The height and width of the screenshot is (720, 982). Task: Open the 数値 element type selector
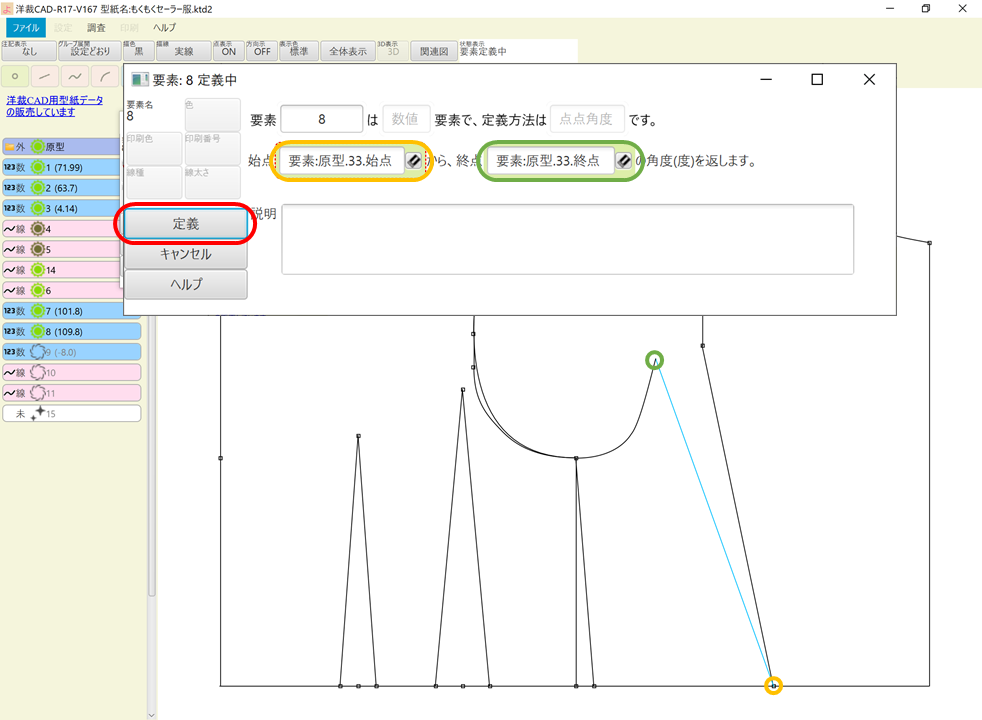(x=405, y=119)
